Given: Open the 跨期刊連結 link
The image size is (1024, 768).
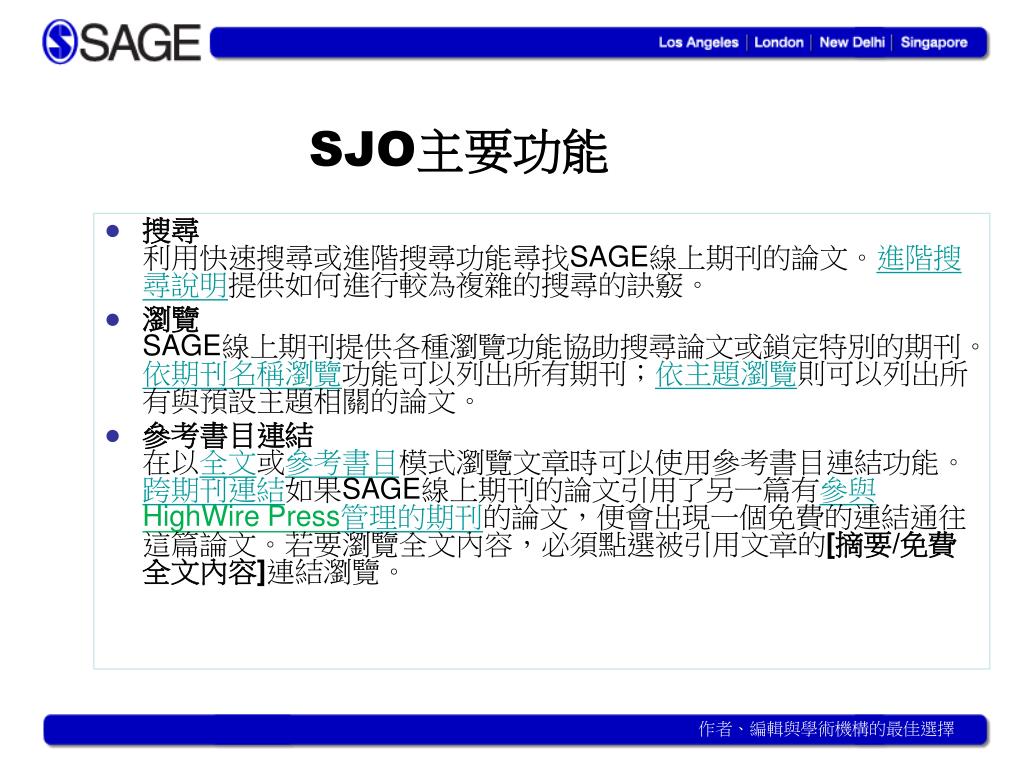Looking at the screenshot, I should 214,490.
